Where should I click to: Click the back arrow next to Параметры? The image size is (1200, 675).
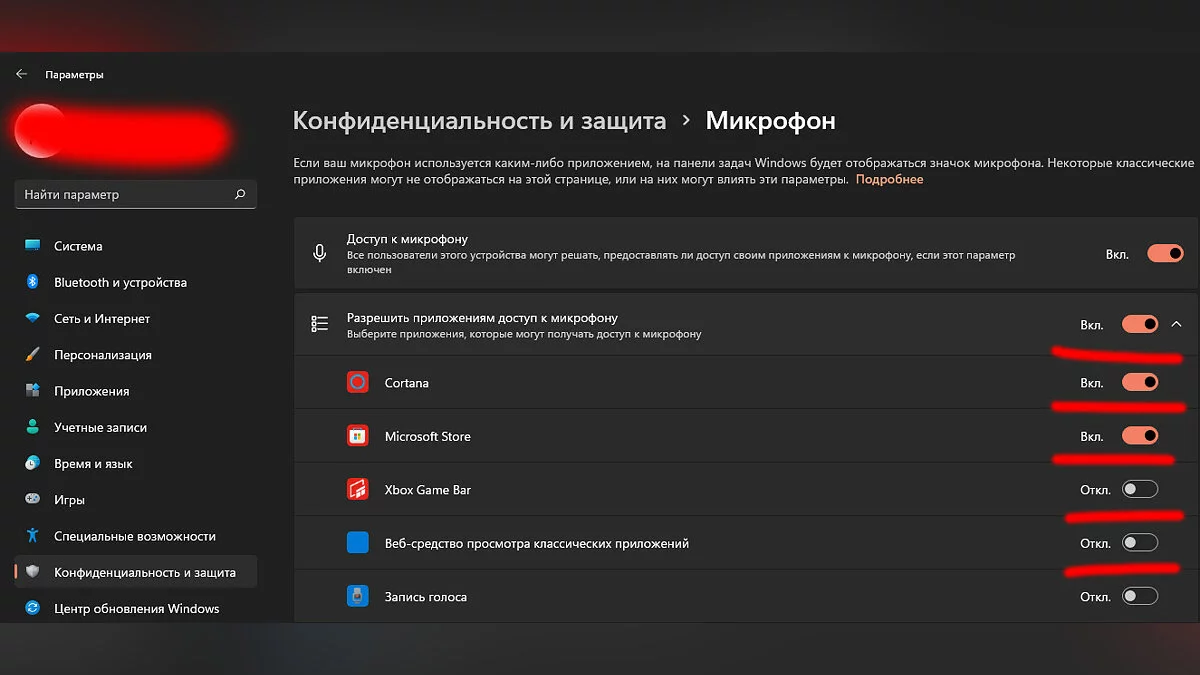pyautogui.click(x=21, y=74)
